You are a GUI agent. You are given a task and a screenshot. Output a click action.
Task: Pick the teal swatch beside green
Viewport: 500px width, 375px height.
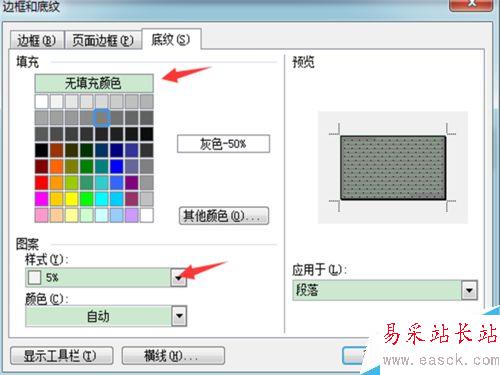(x=101, y=166)
